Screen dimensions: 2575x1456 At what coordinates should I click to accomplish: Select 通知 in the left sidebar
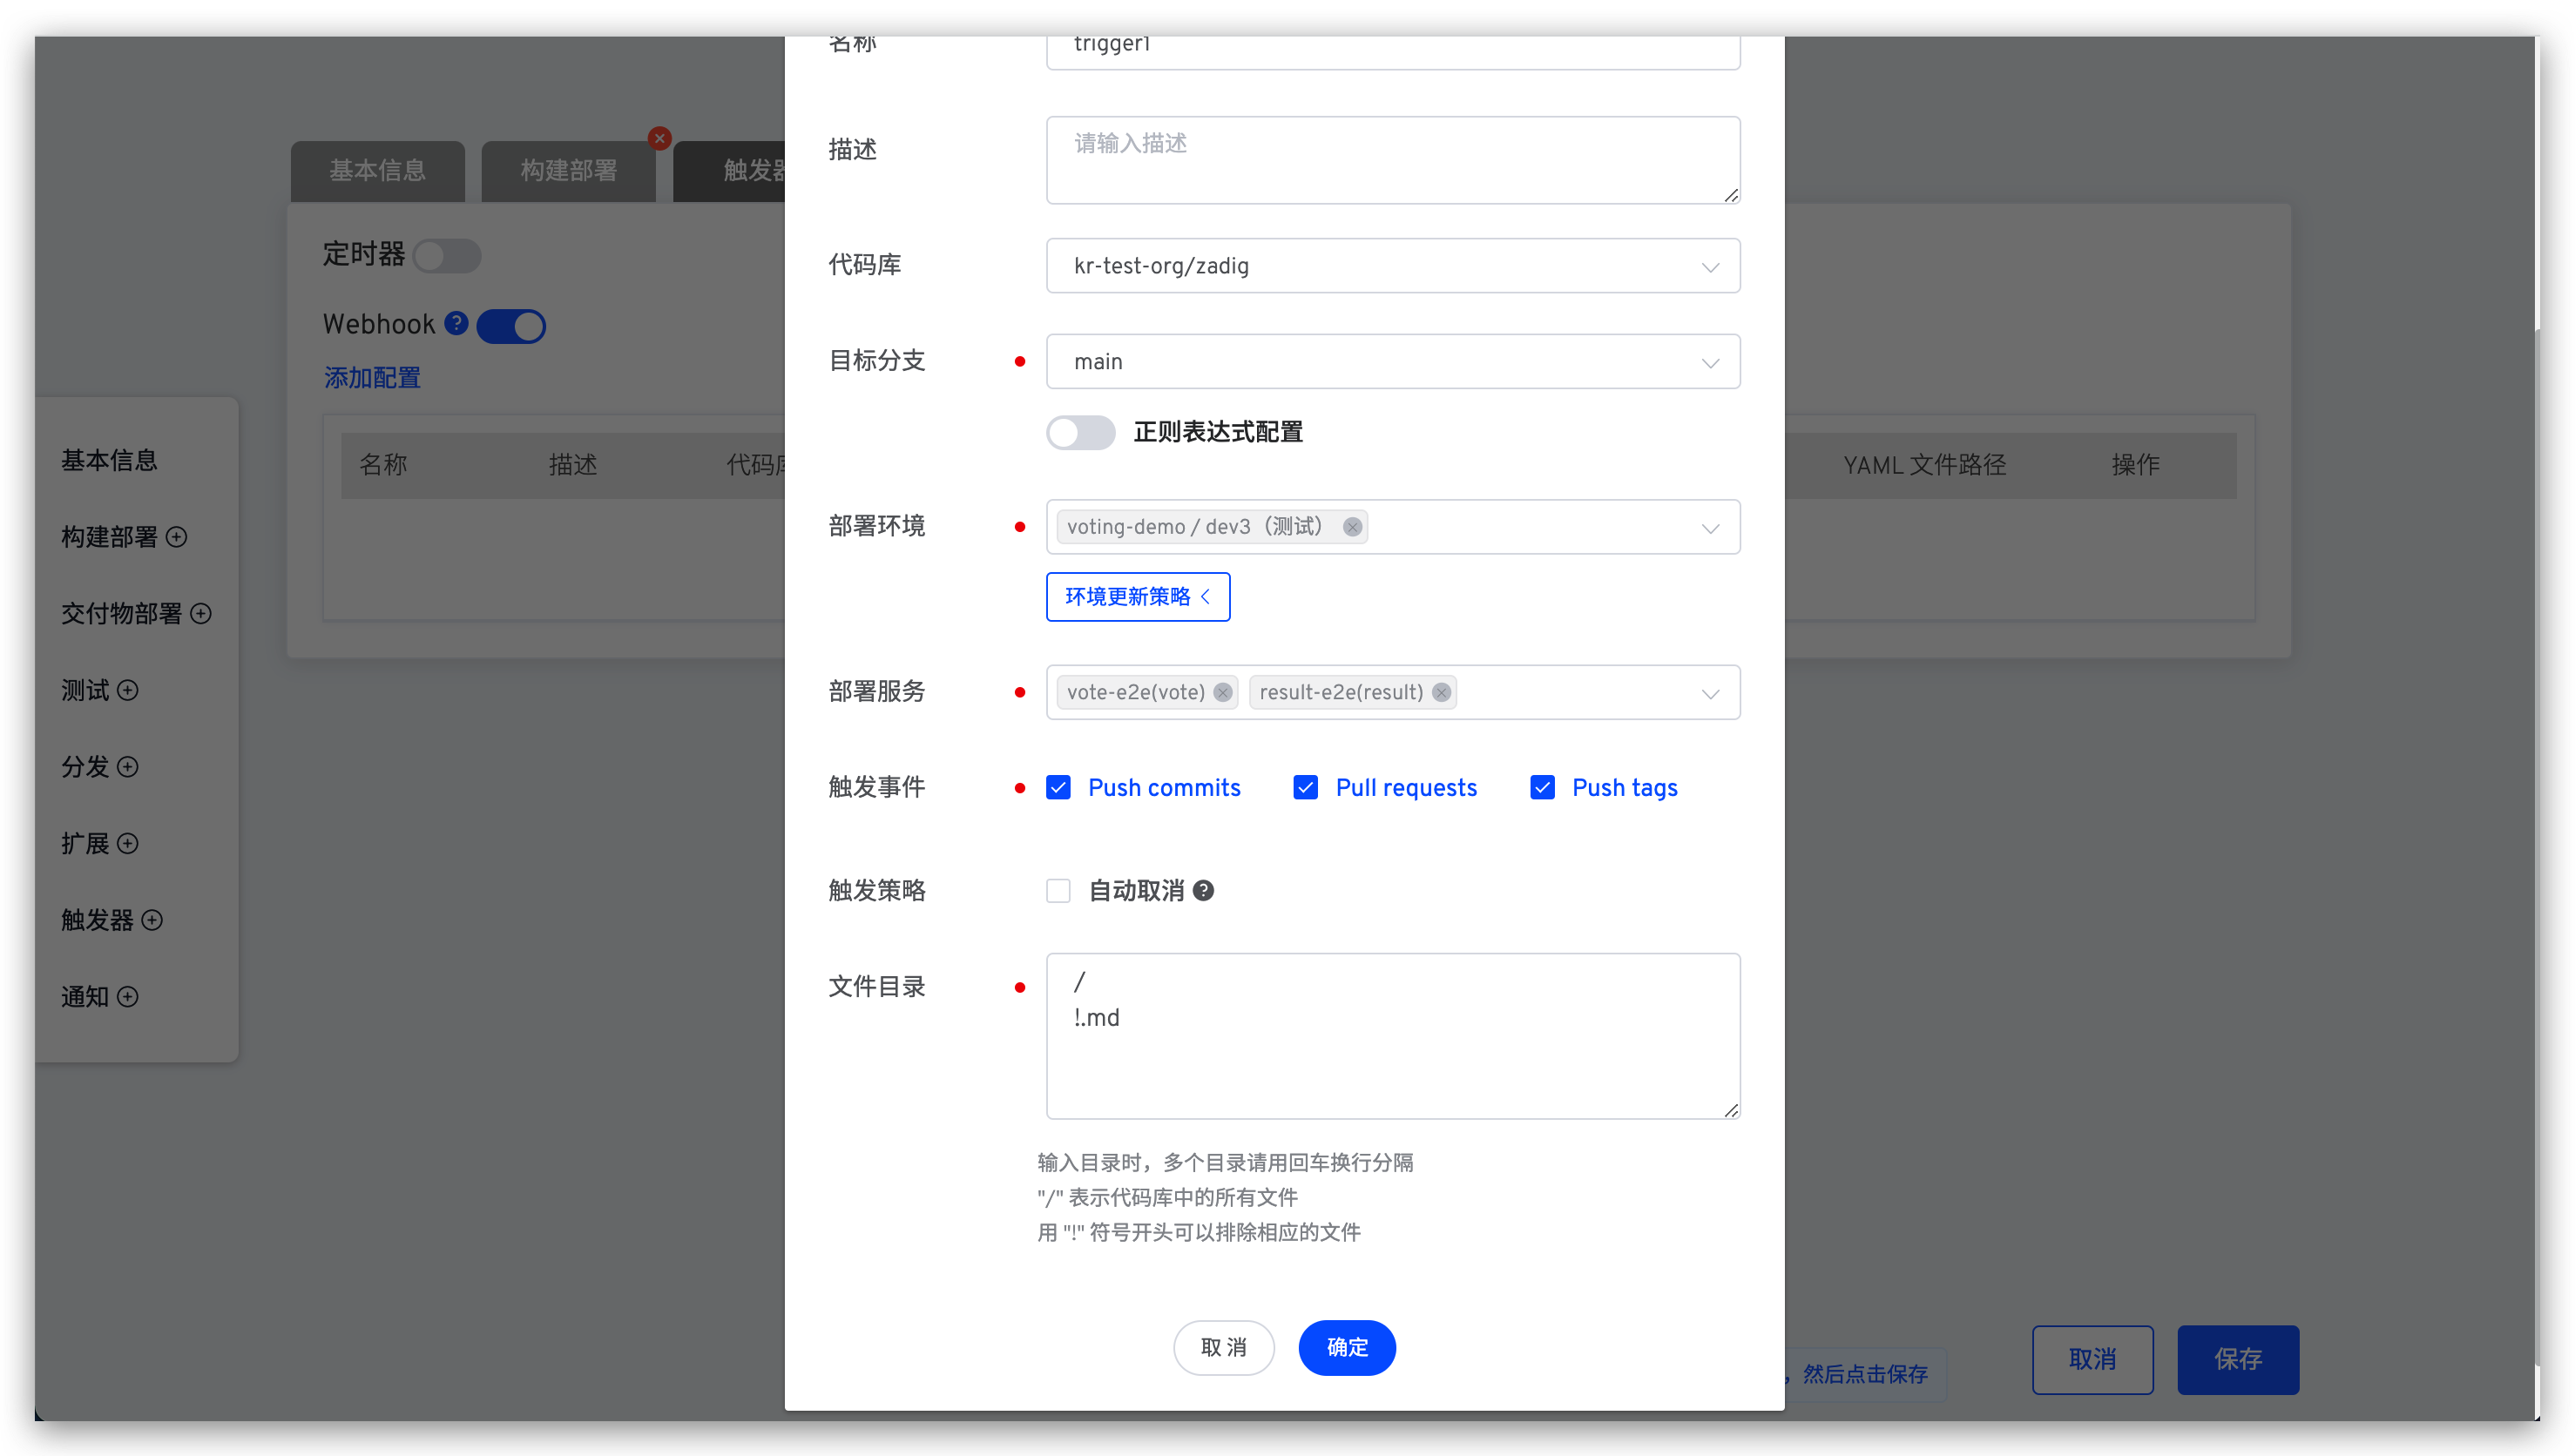coord(85,997)
